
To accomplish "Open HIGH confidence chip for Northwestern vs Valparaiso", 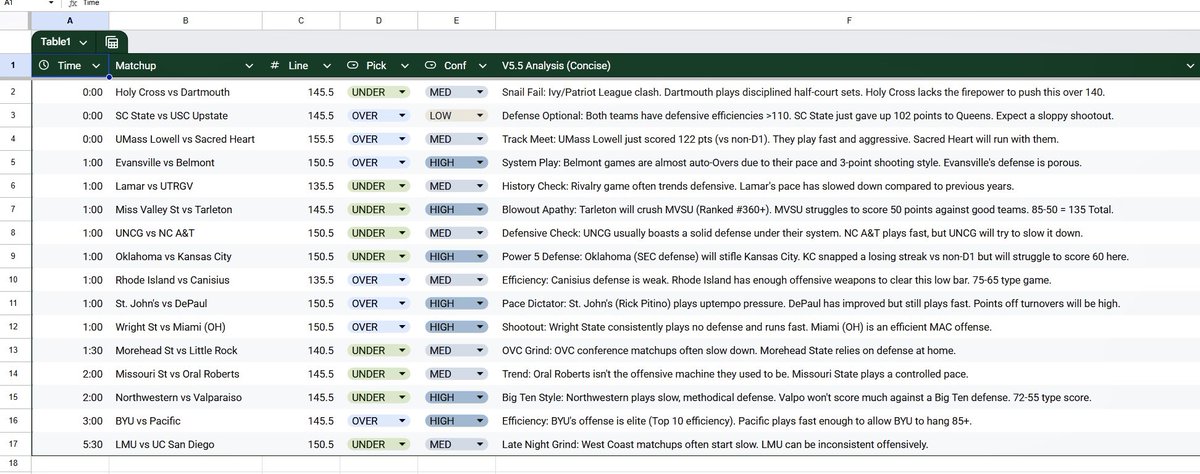I will tap(456, 397).
